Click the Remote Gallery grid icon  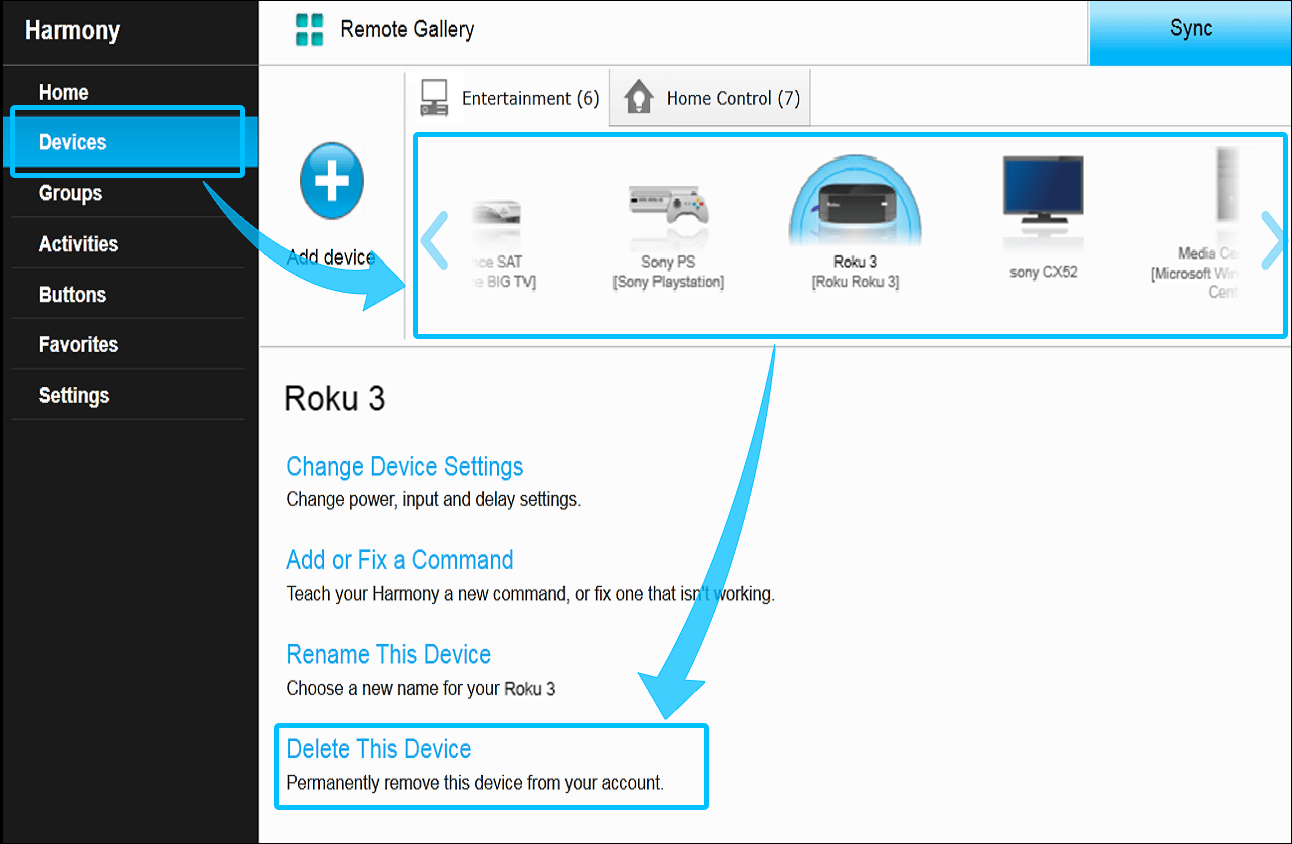pos(310,30)
